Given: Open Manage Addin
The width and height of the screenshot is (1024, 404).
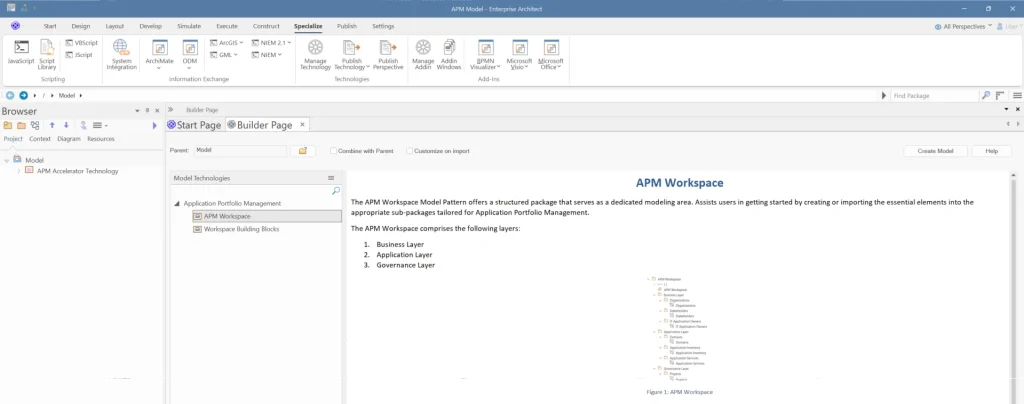Looking at the screenshot, I should pyautogui.click(x=423, y=54).
